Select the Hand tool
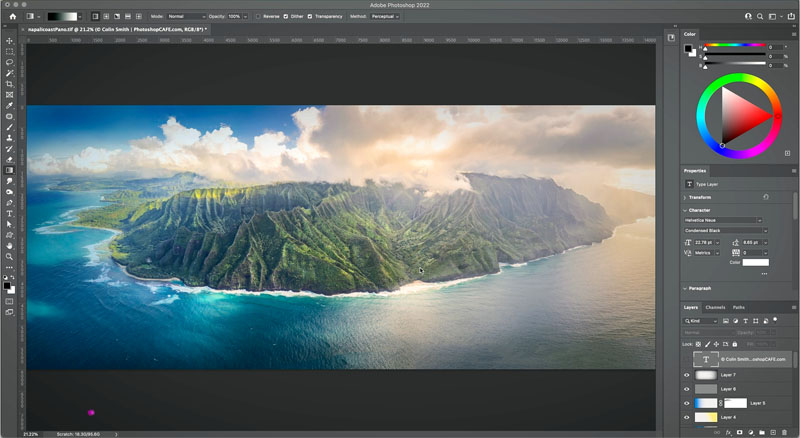800x438 pixels. pos(9,246)
